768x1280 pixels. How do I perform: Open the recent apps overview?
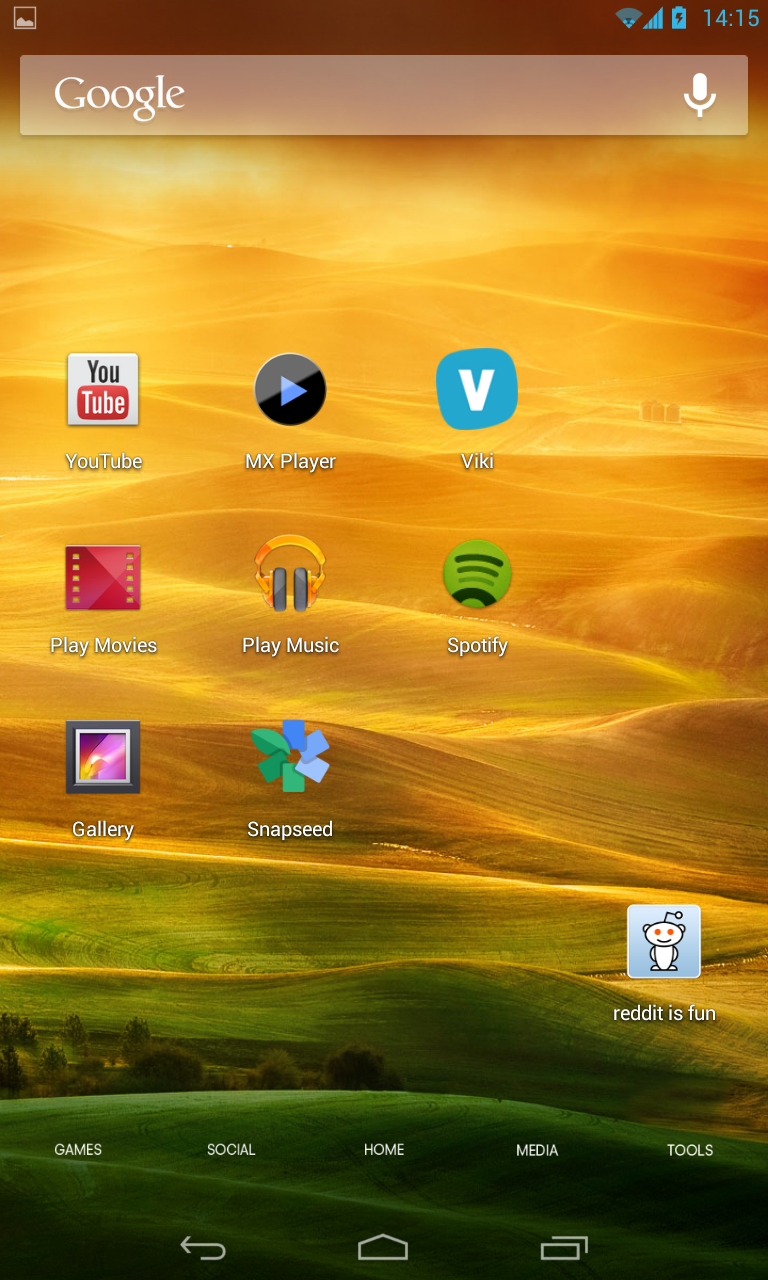coord(564,1247)
